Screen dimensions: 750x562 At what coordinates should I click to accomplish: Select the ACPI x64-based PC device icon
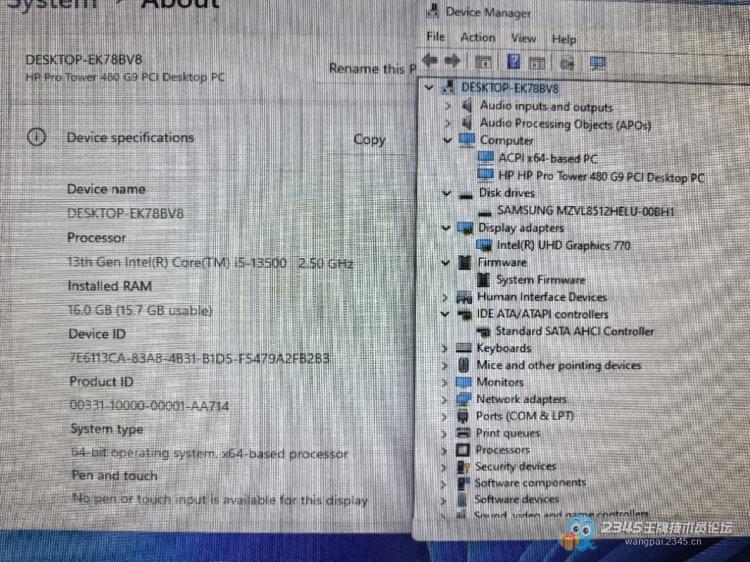[x=485, y=157]
